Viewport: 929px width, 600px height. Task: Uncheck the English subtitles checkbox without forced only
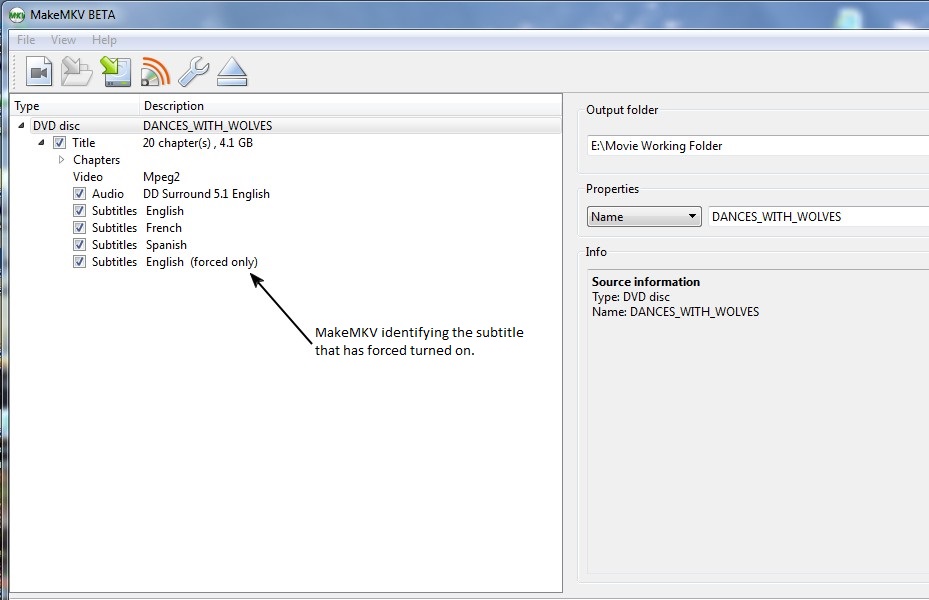pyautogui.click(x=79, y=211)
